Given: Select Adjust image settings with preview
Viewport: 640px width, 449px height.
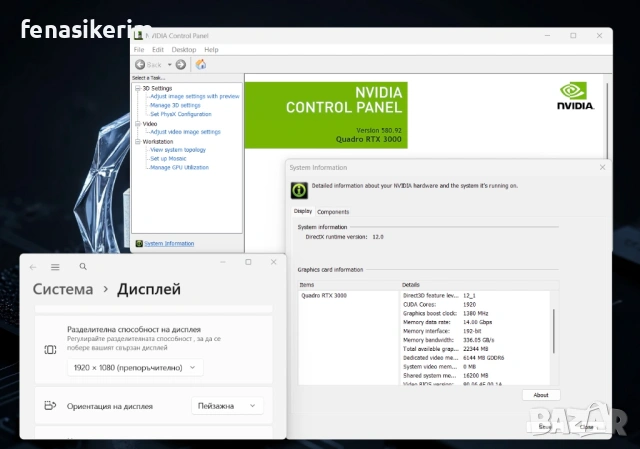Looking at the screenshot, I should (195, 96).
